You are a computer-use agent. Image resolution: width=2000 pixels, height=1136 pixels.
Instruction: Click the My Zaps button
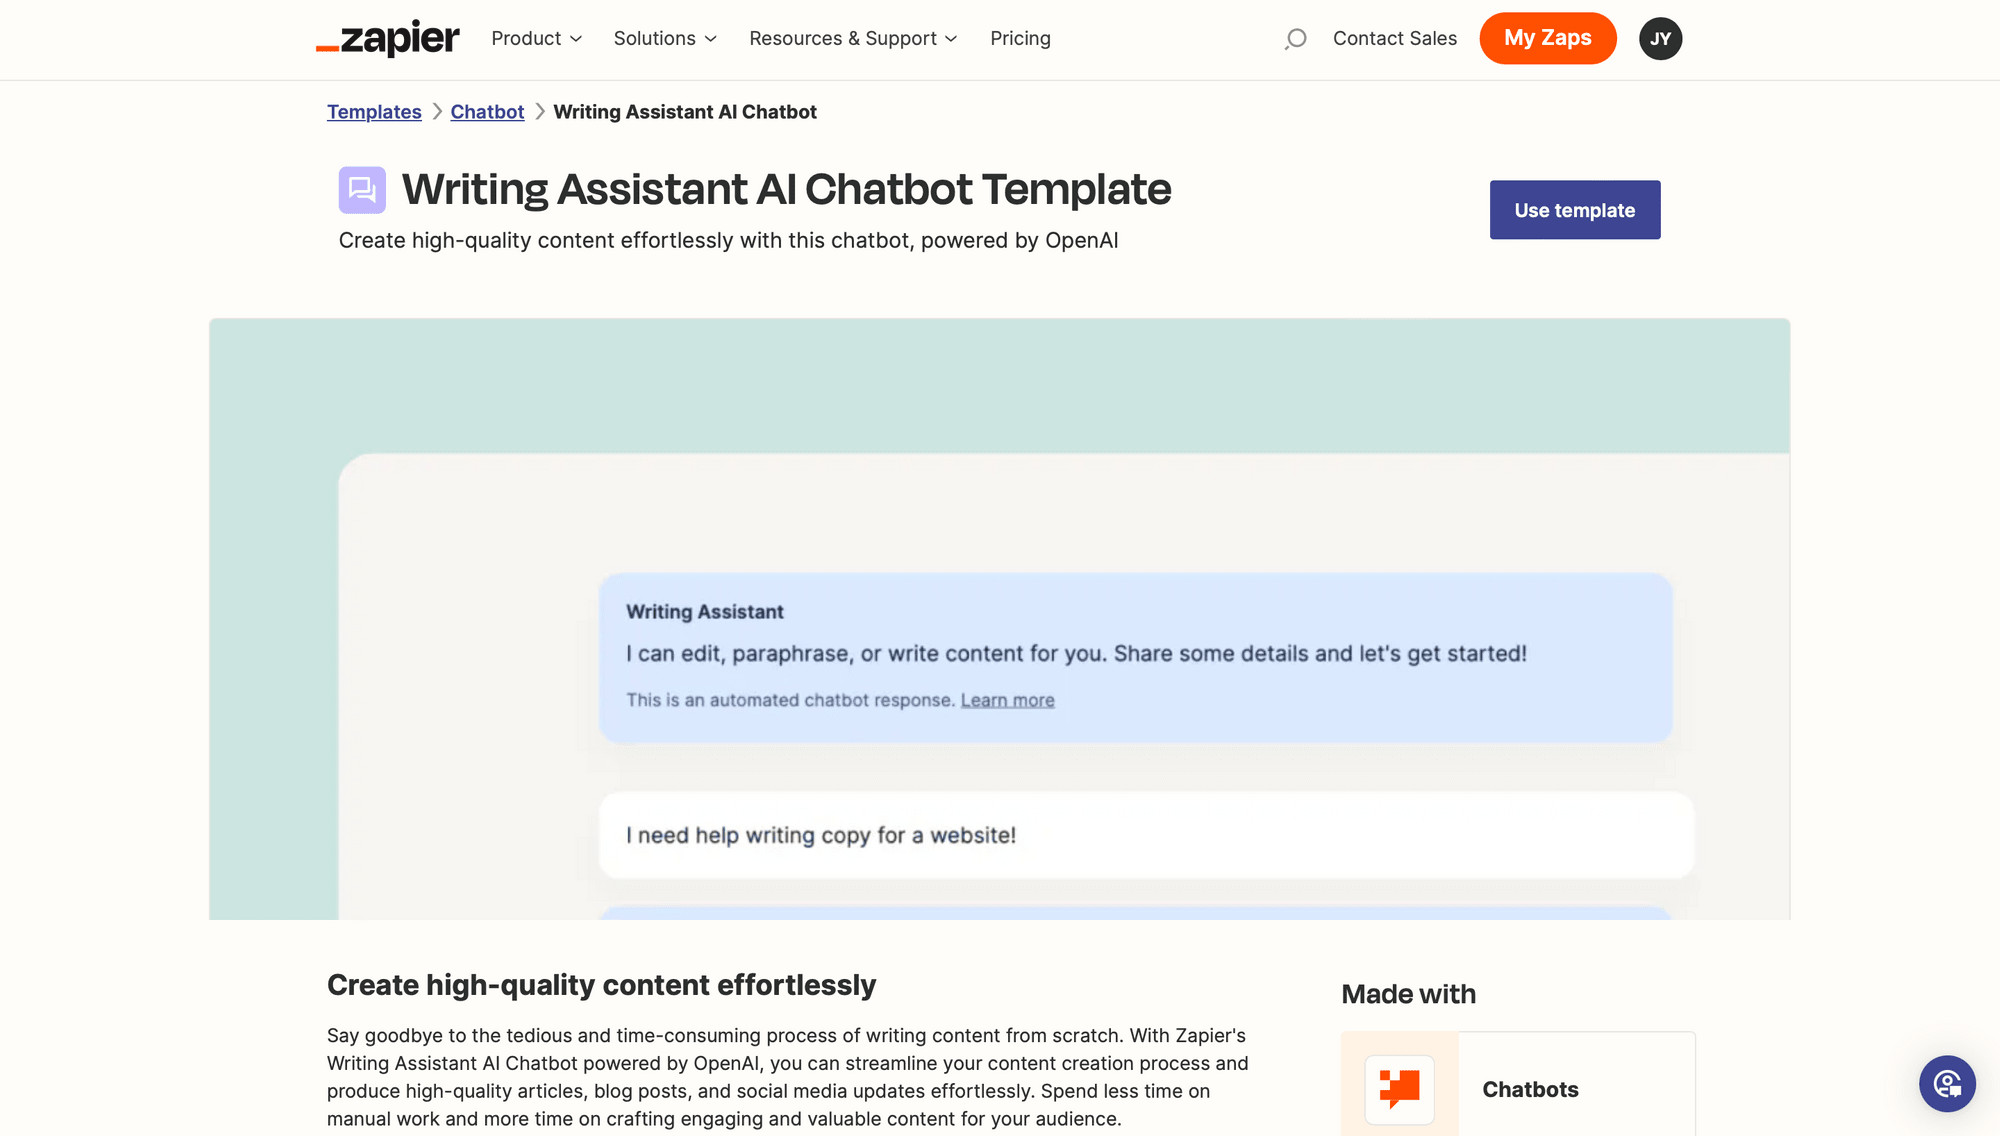1548,37
